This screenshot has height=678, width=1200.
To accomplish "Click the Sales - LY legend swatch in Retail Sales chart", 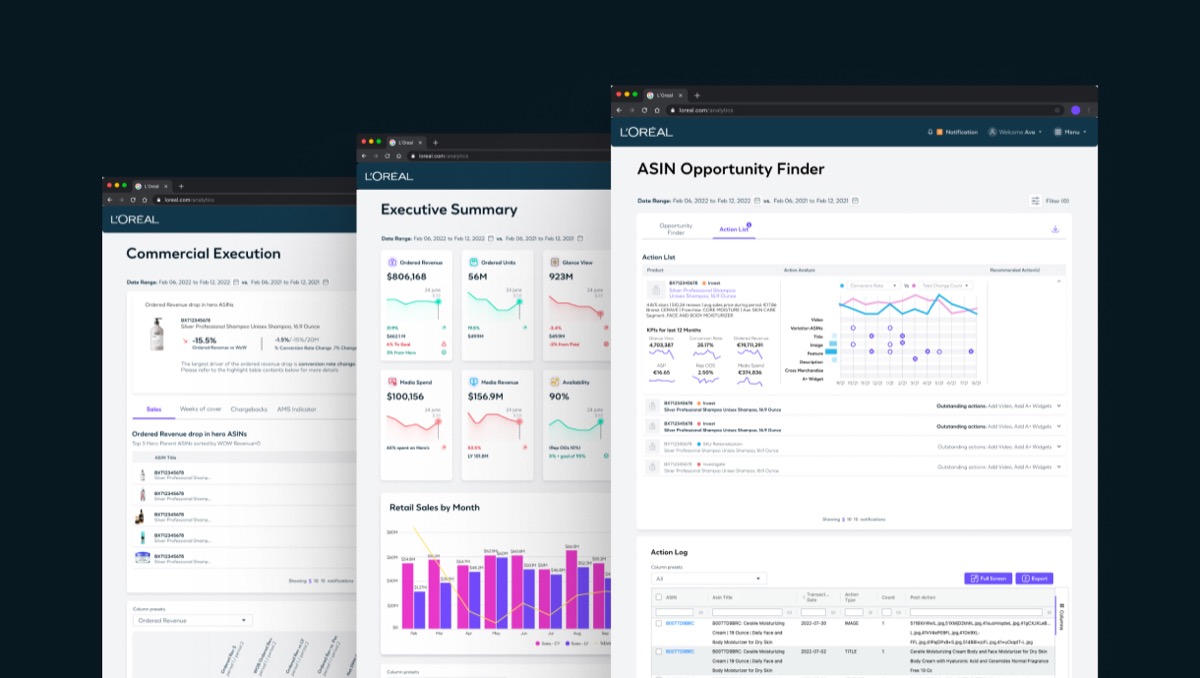I will pyautogui.click(x=567, y=643).
